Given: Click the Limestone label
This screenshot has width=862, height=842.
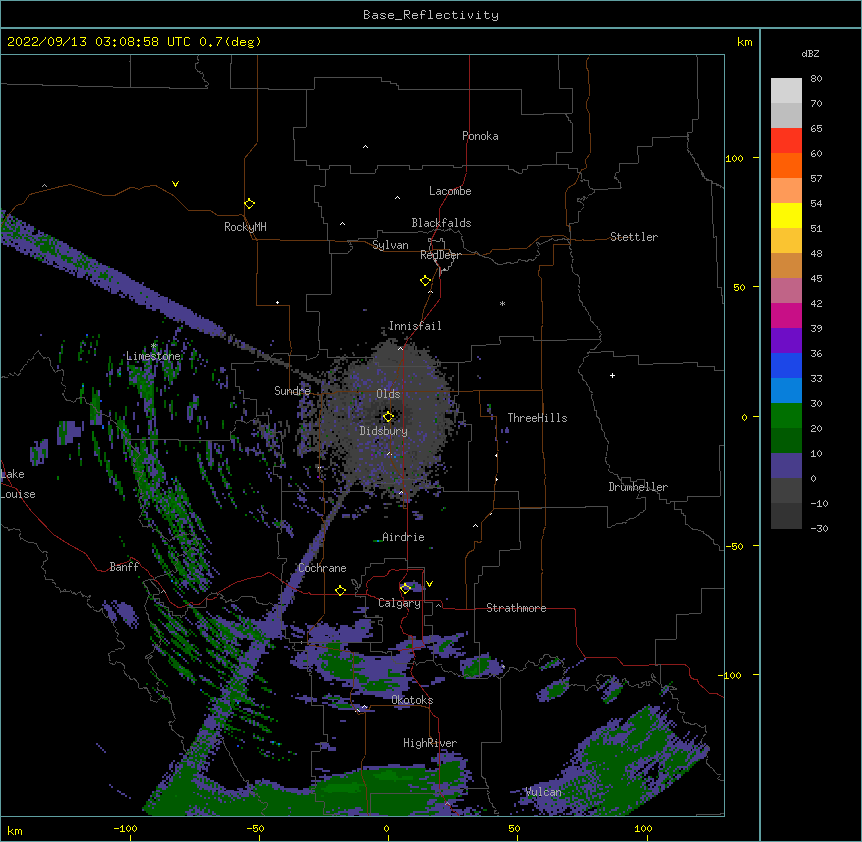Looking at the screenshot, I should coord(153,356).
